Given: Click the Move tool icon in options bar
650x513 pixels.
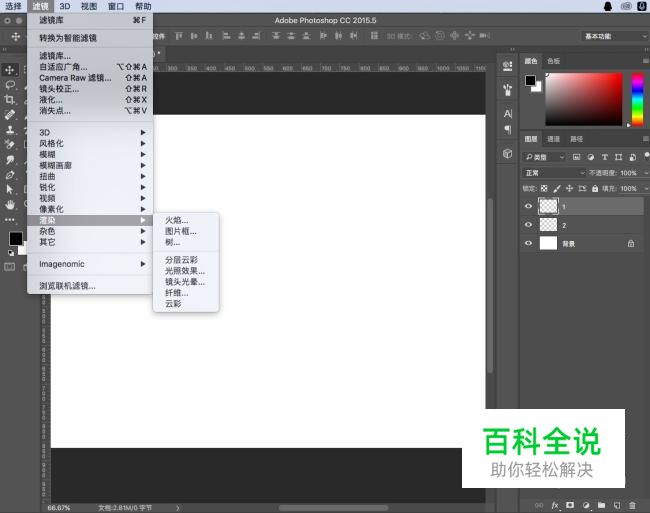Looking at the screenshot, I should point(16,36).
